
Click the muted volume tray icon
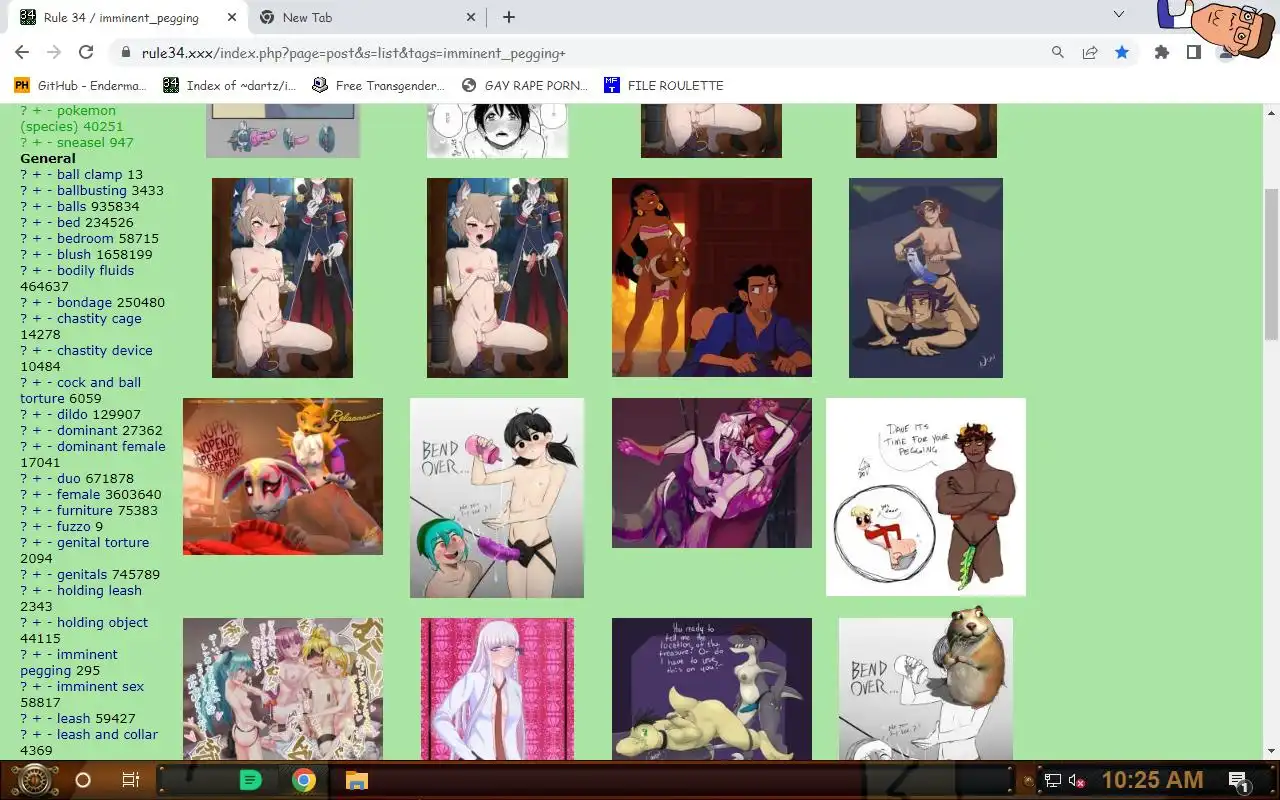pyautogui.click(x=1077, y=780)
